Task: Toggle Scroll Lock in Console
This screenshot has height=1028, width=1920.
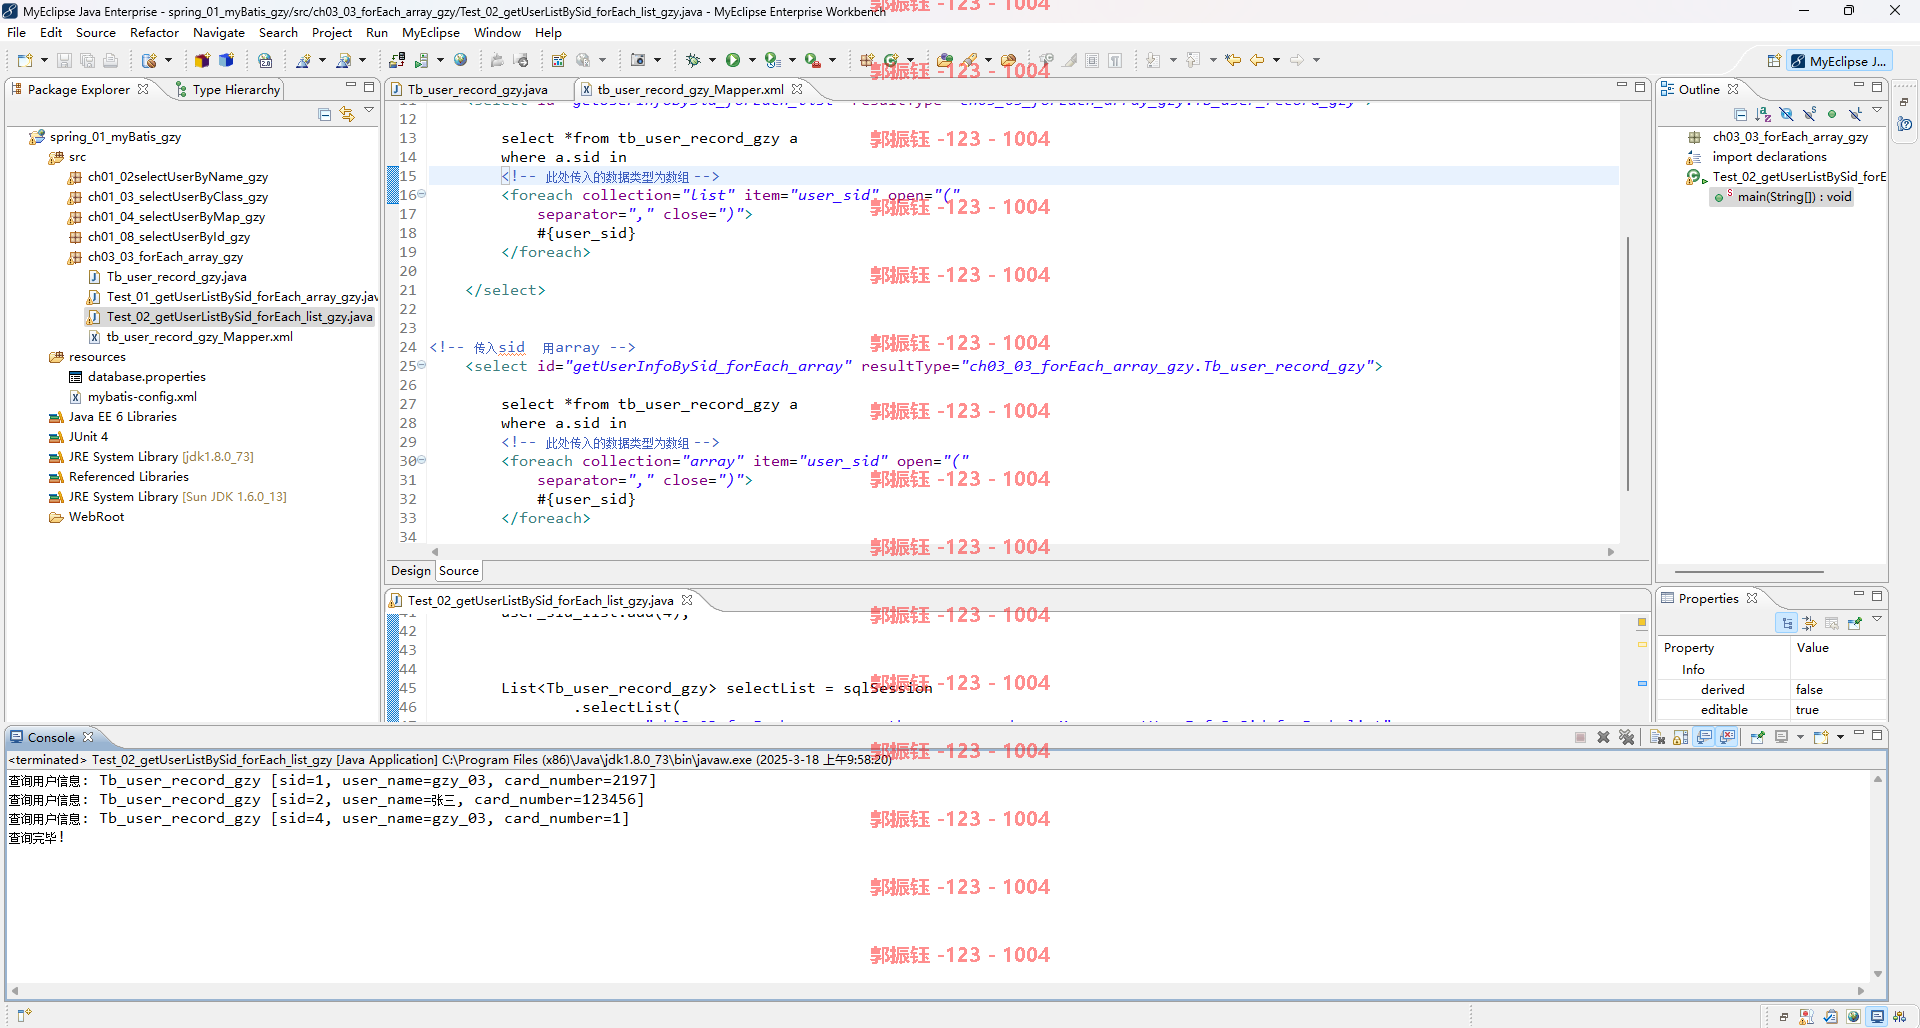Action: click(x=1680, y=737)
